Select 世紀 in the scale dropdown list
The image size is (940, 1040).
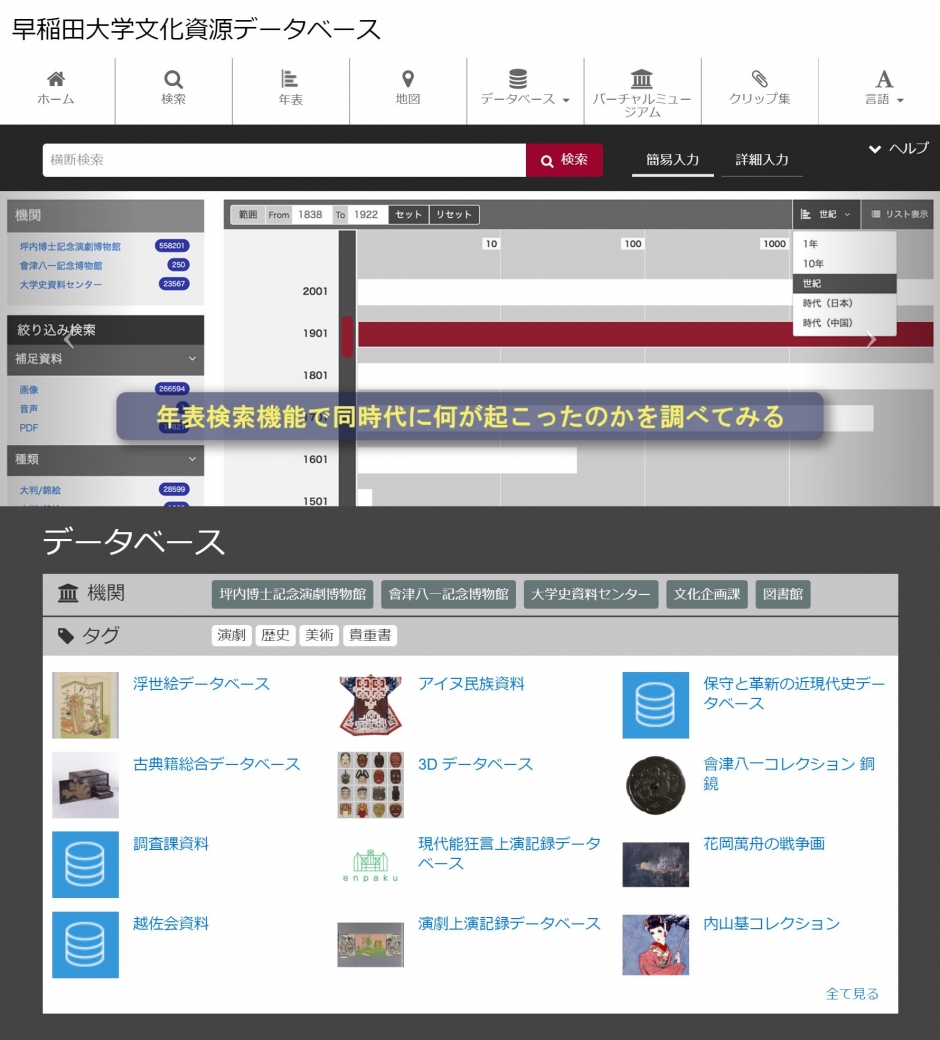click(844, 283)
